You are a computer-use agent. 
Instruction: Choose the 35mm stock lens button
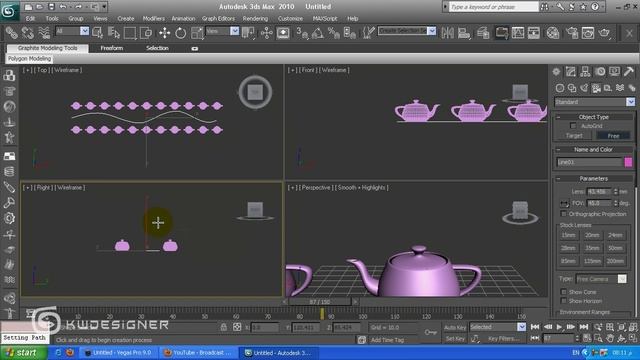click(x=592, y=248)
